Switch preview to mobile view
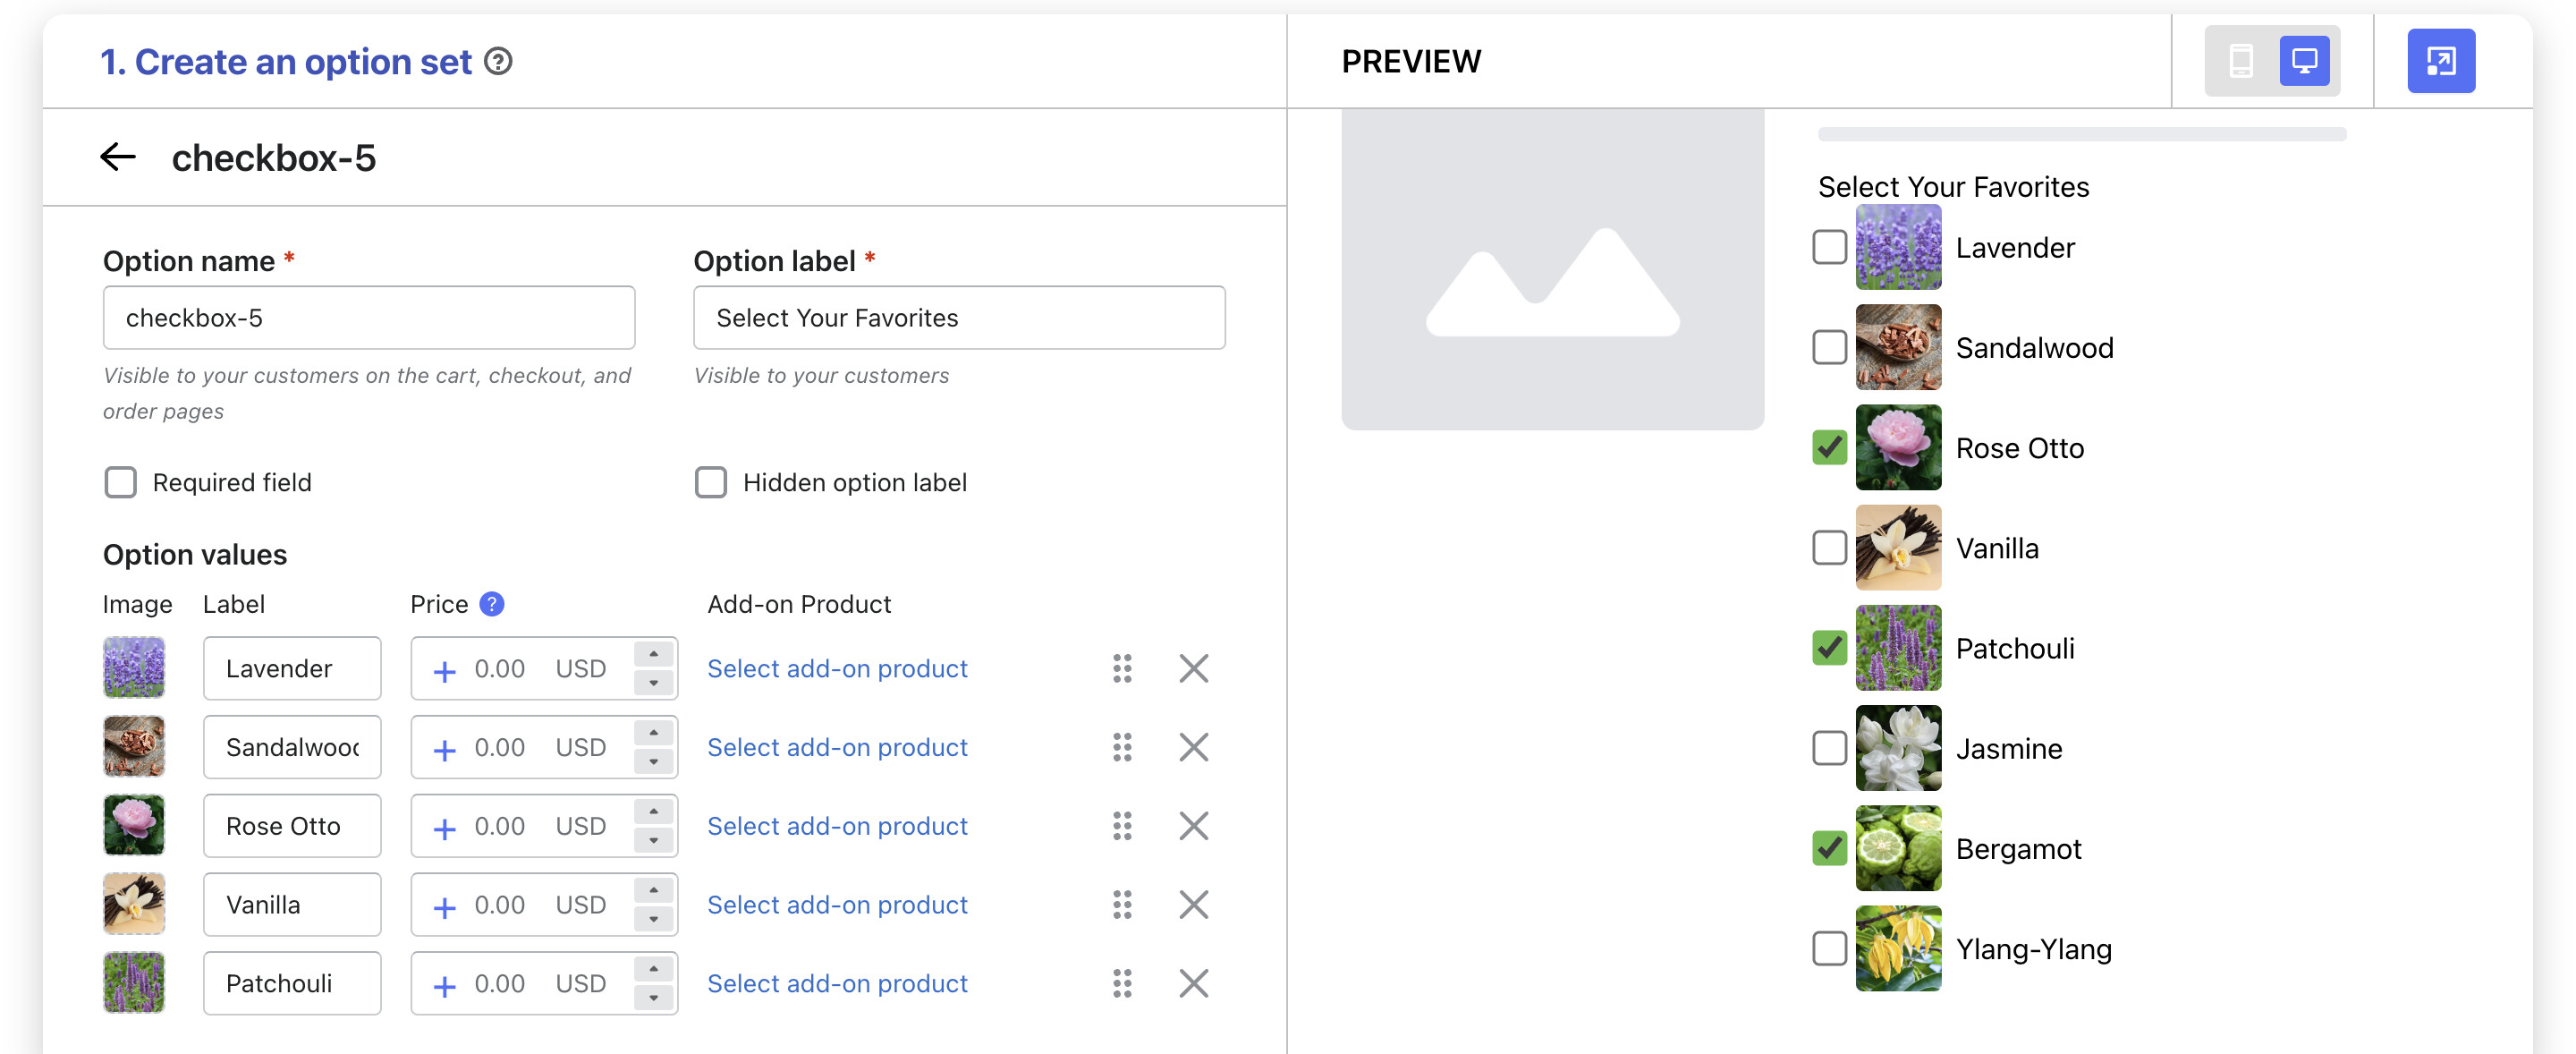2576x1054 pixels. 2240,62
